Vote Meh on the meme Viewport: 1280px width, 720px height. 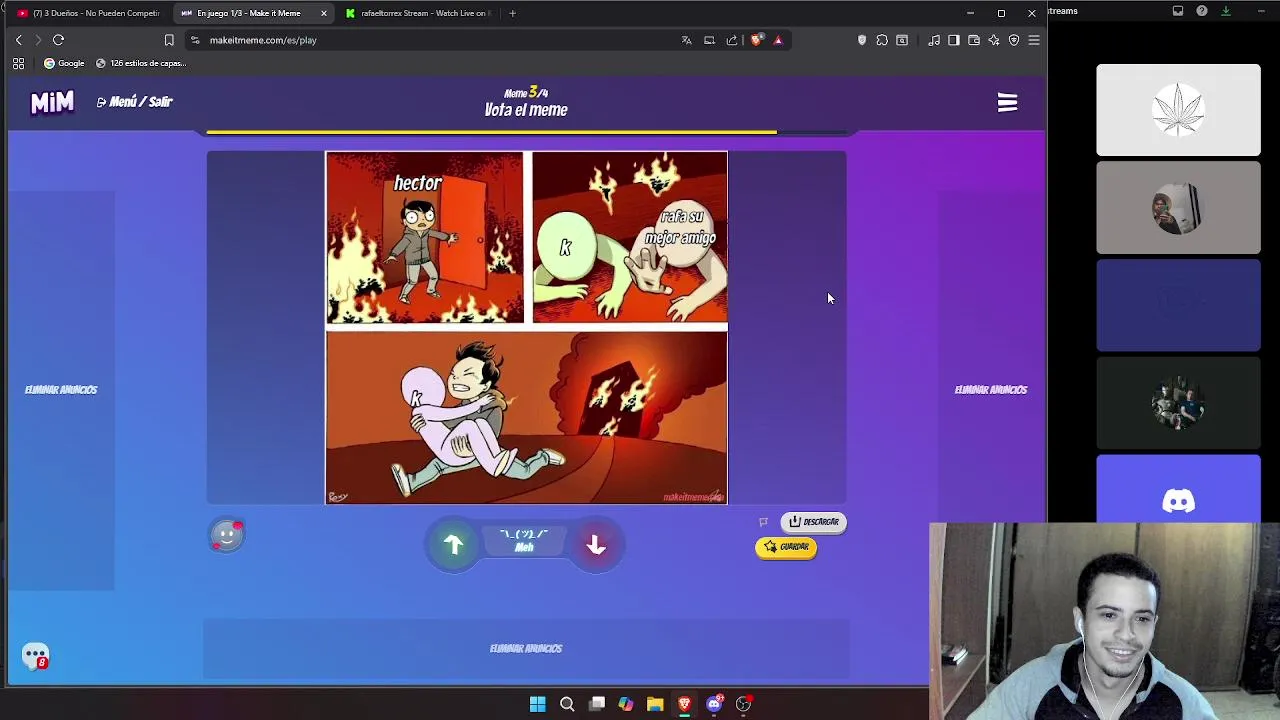click(x=524, y=541)
